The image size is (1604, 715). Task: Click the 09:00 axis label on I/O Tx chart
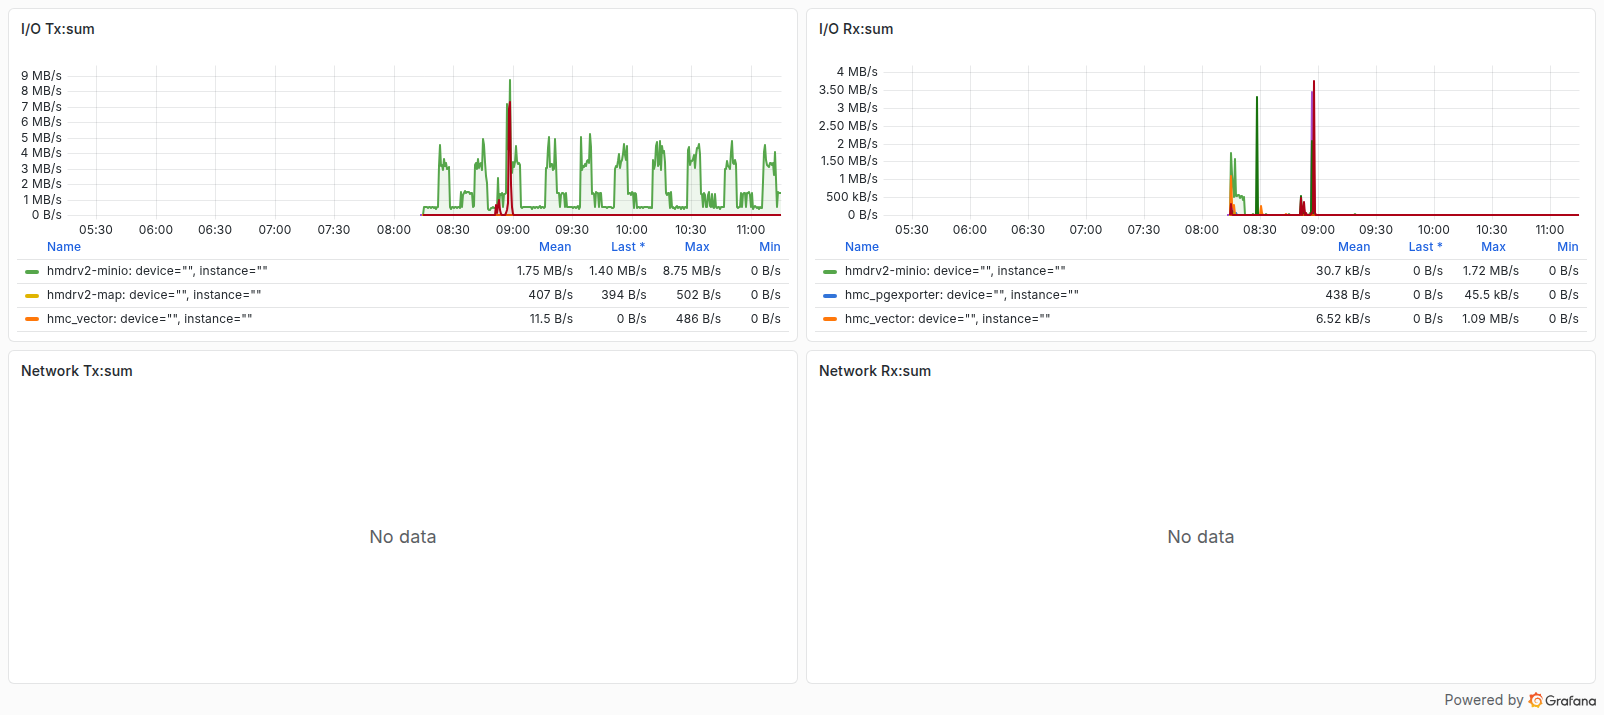click(x=513, y=230)
